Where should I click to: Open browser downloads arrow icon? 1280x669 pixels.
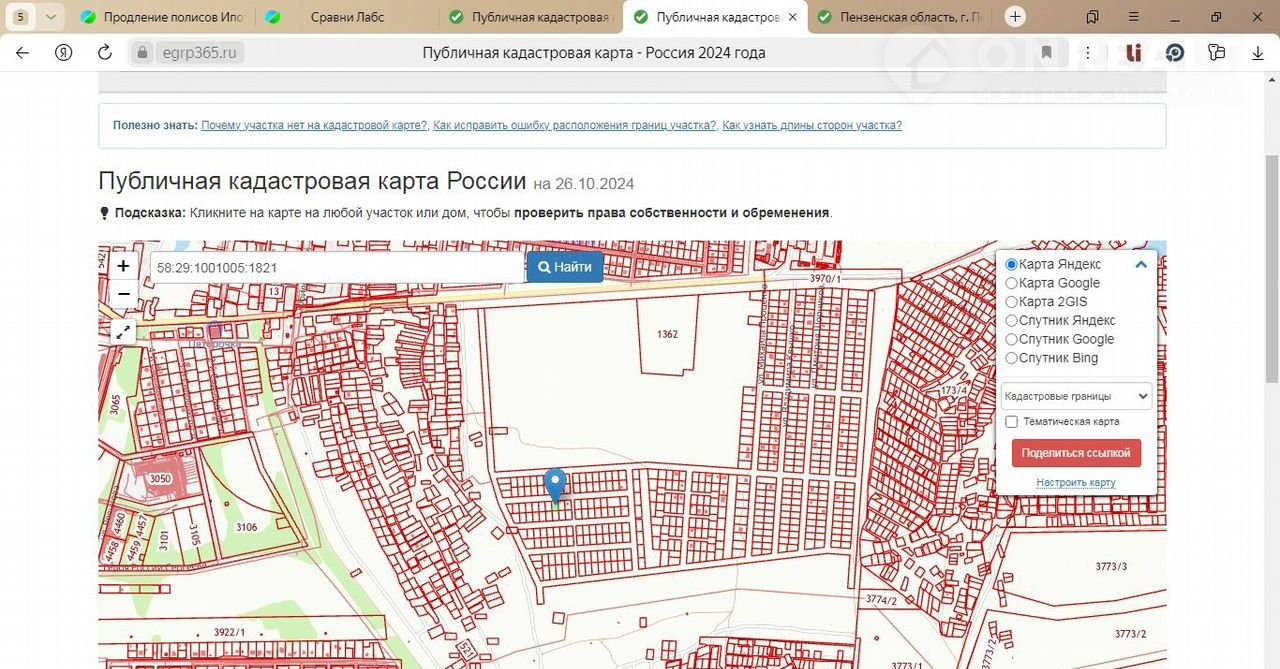[1258, 53]
